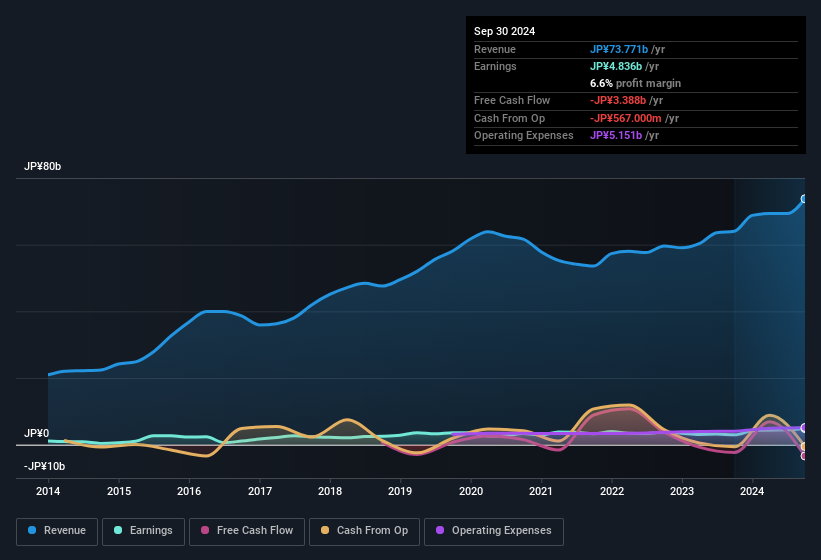The image size is (821, 560).
Task: Click the JP¥73.771b revenue value
Action: (x=619, y=49)
